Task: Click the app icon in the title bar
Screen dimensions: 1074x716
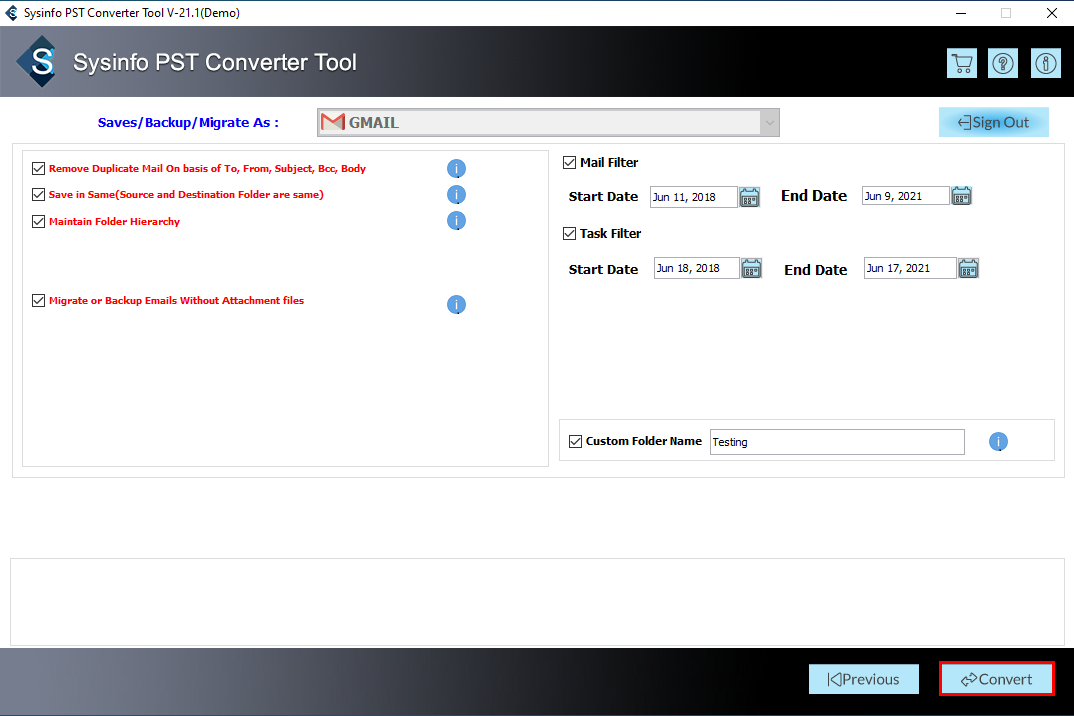Action: 12,13
